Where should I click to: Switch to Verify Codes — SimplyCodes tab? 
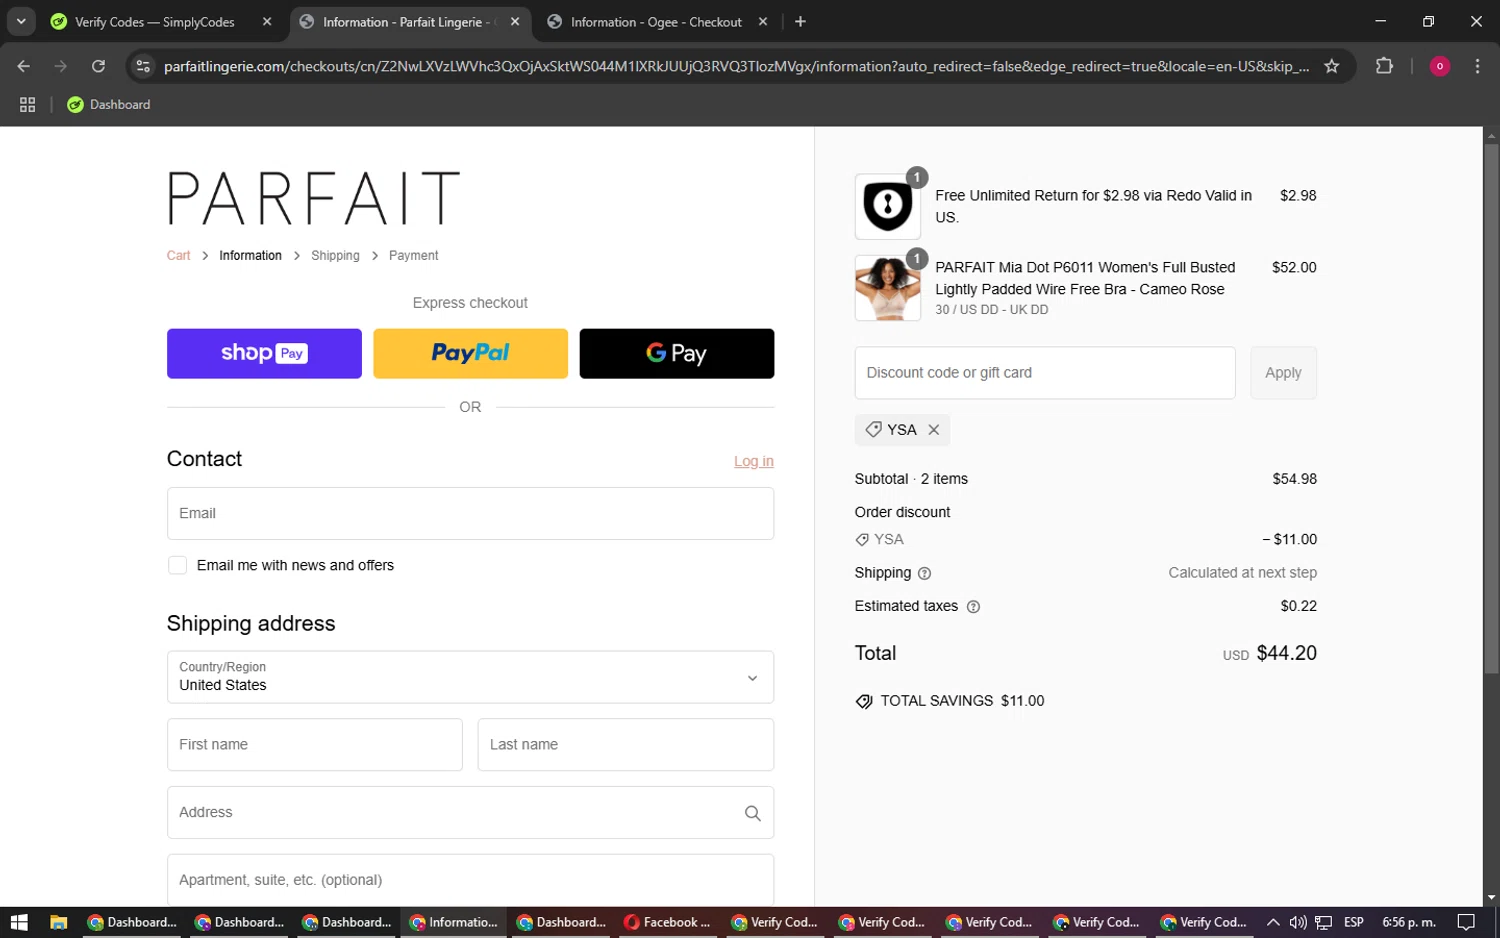click(154, 22)
